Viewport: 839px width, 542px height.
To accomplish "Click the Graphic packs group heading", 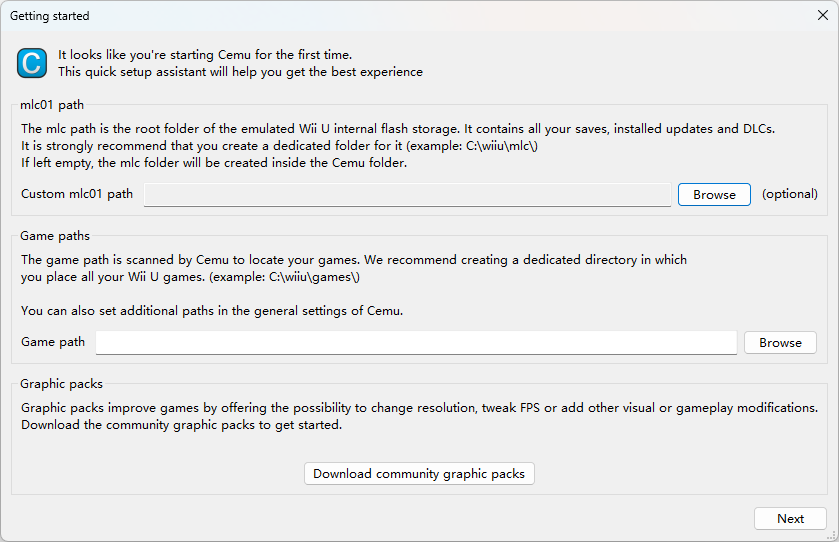I will (62, 384).
